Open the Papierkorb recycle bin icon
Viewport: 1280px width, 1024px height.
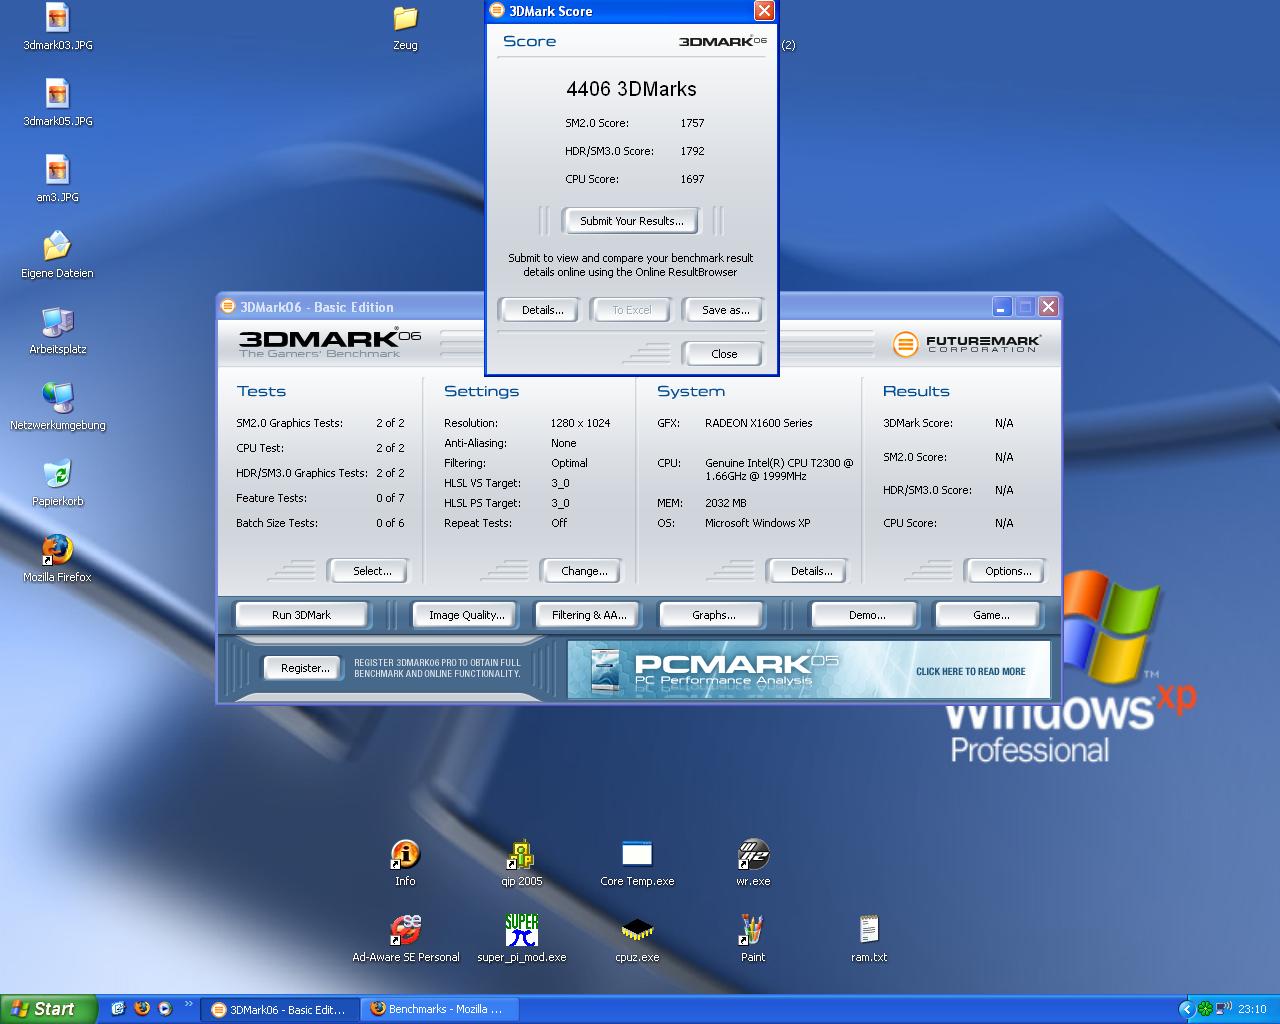coord(57,483)
